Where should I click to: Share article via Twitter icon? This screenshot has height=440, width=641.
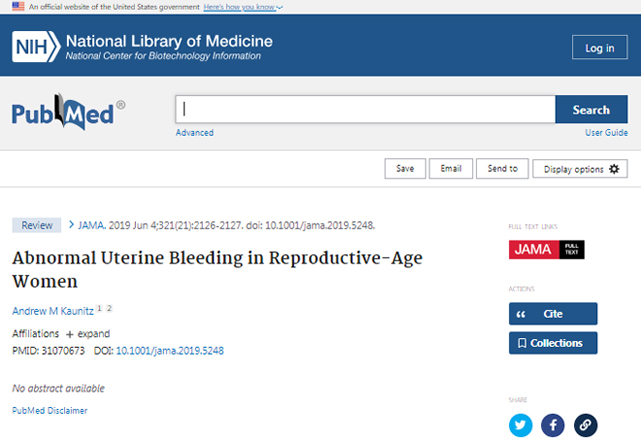click(520, 425)
